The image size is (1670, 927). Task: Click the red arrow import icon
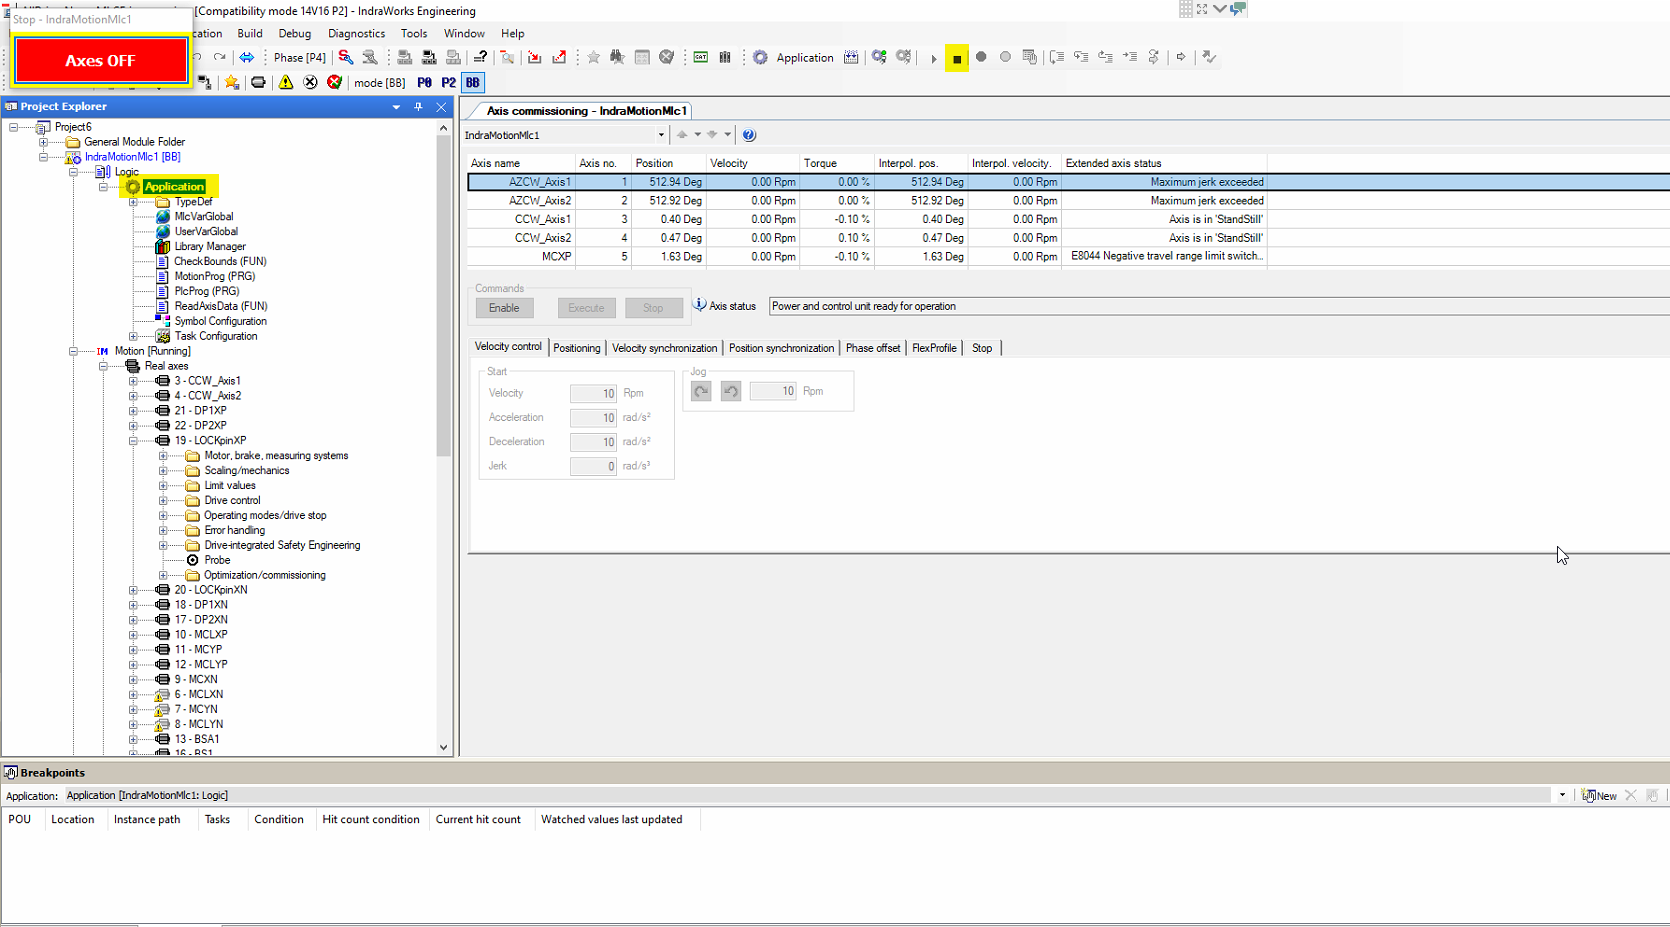pos(535,57)
